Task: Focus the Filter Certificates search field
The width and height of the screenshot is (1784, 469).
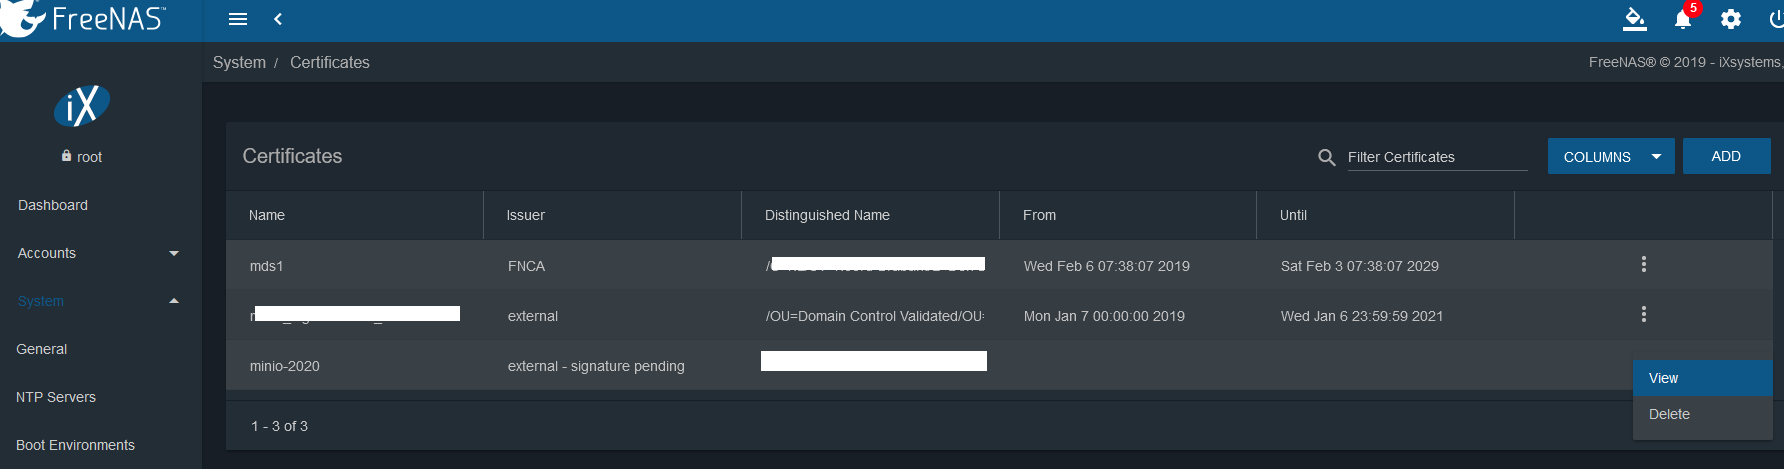Action: [x=1437, y=157]
